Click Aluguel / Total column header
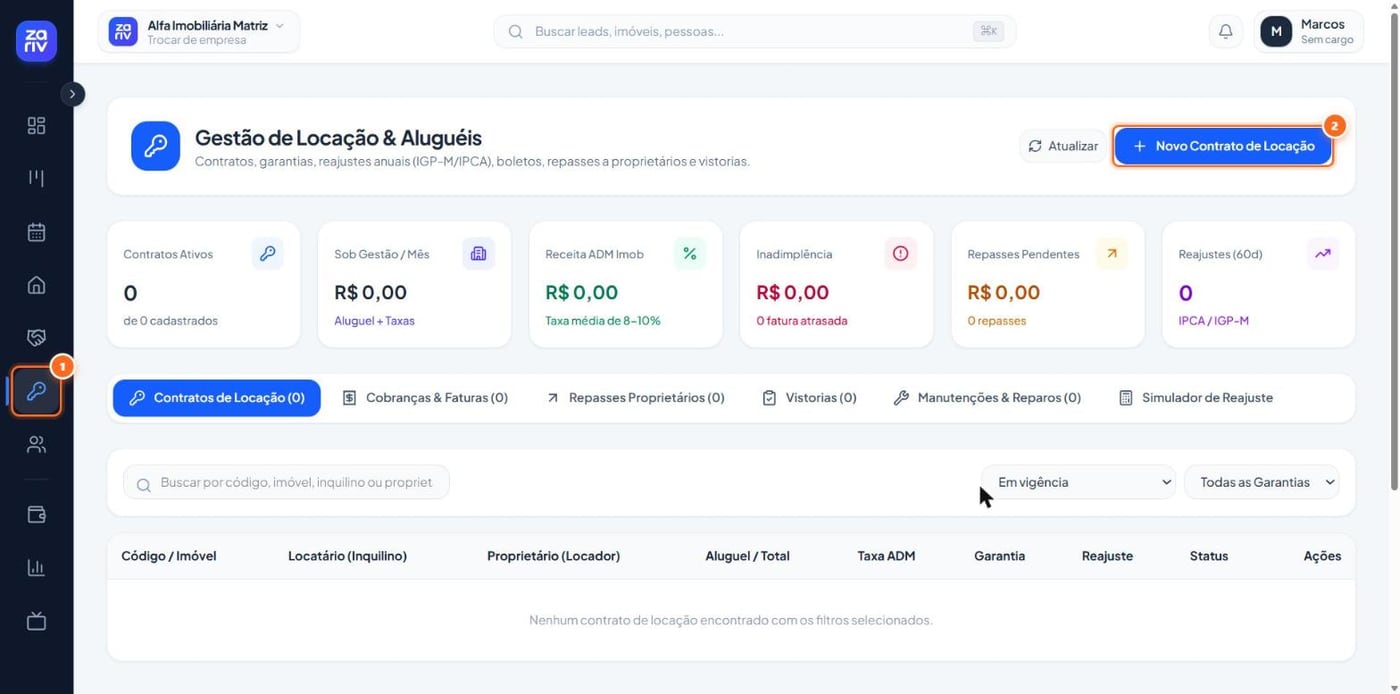Image resolution: width=1400 pixels, height=694 pixels. pyautogui.click(x=747, y=556)
